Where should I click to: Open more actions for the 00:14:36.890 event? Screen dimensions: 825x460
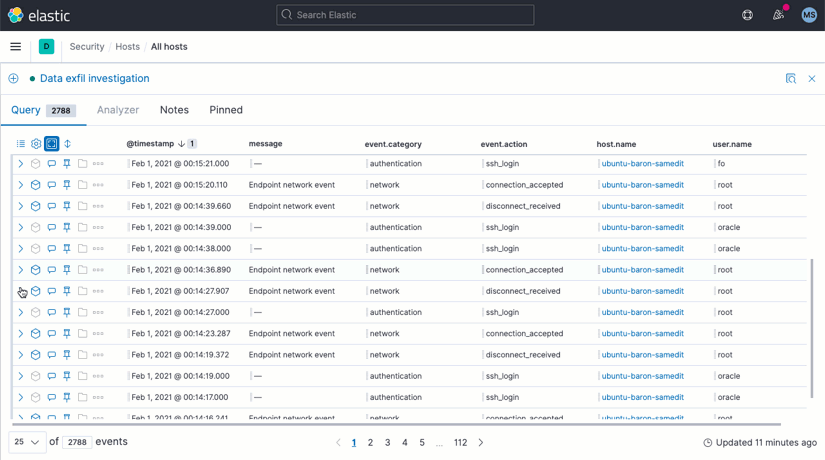(98, 269)
